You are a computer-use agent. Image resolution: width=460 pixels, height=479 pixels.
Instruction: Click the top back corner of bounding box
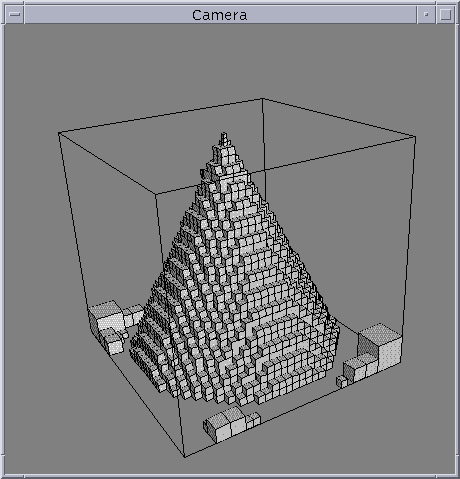262,99
